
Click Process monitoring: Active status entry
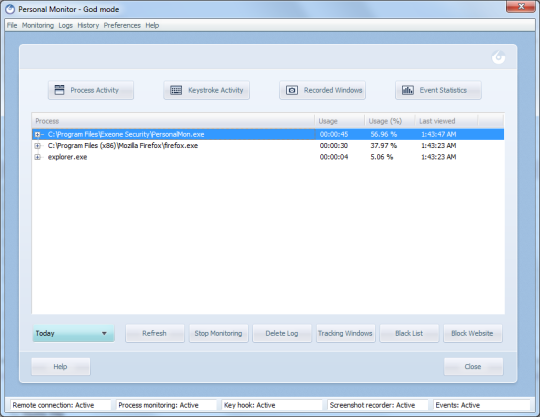(x=166, y=405)
